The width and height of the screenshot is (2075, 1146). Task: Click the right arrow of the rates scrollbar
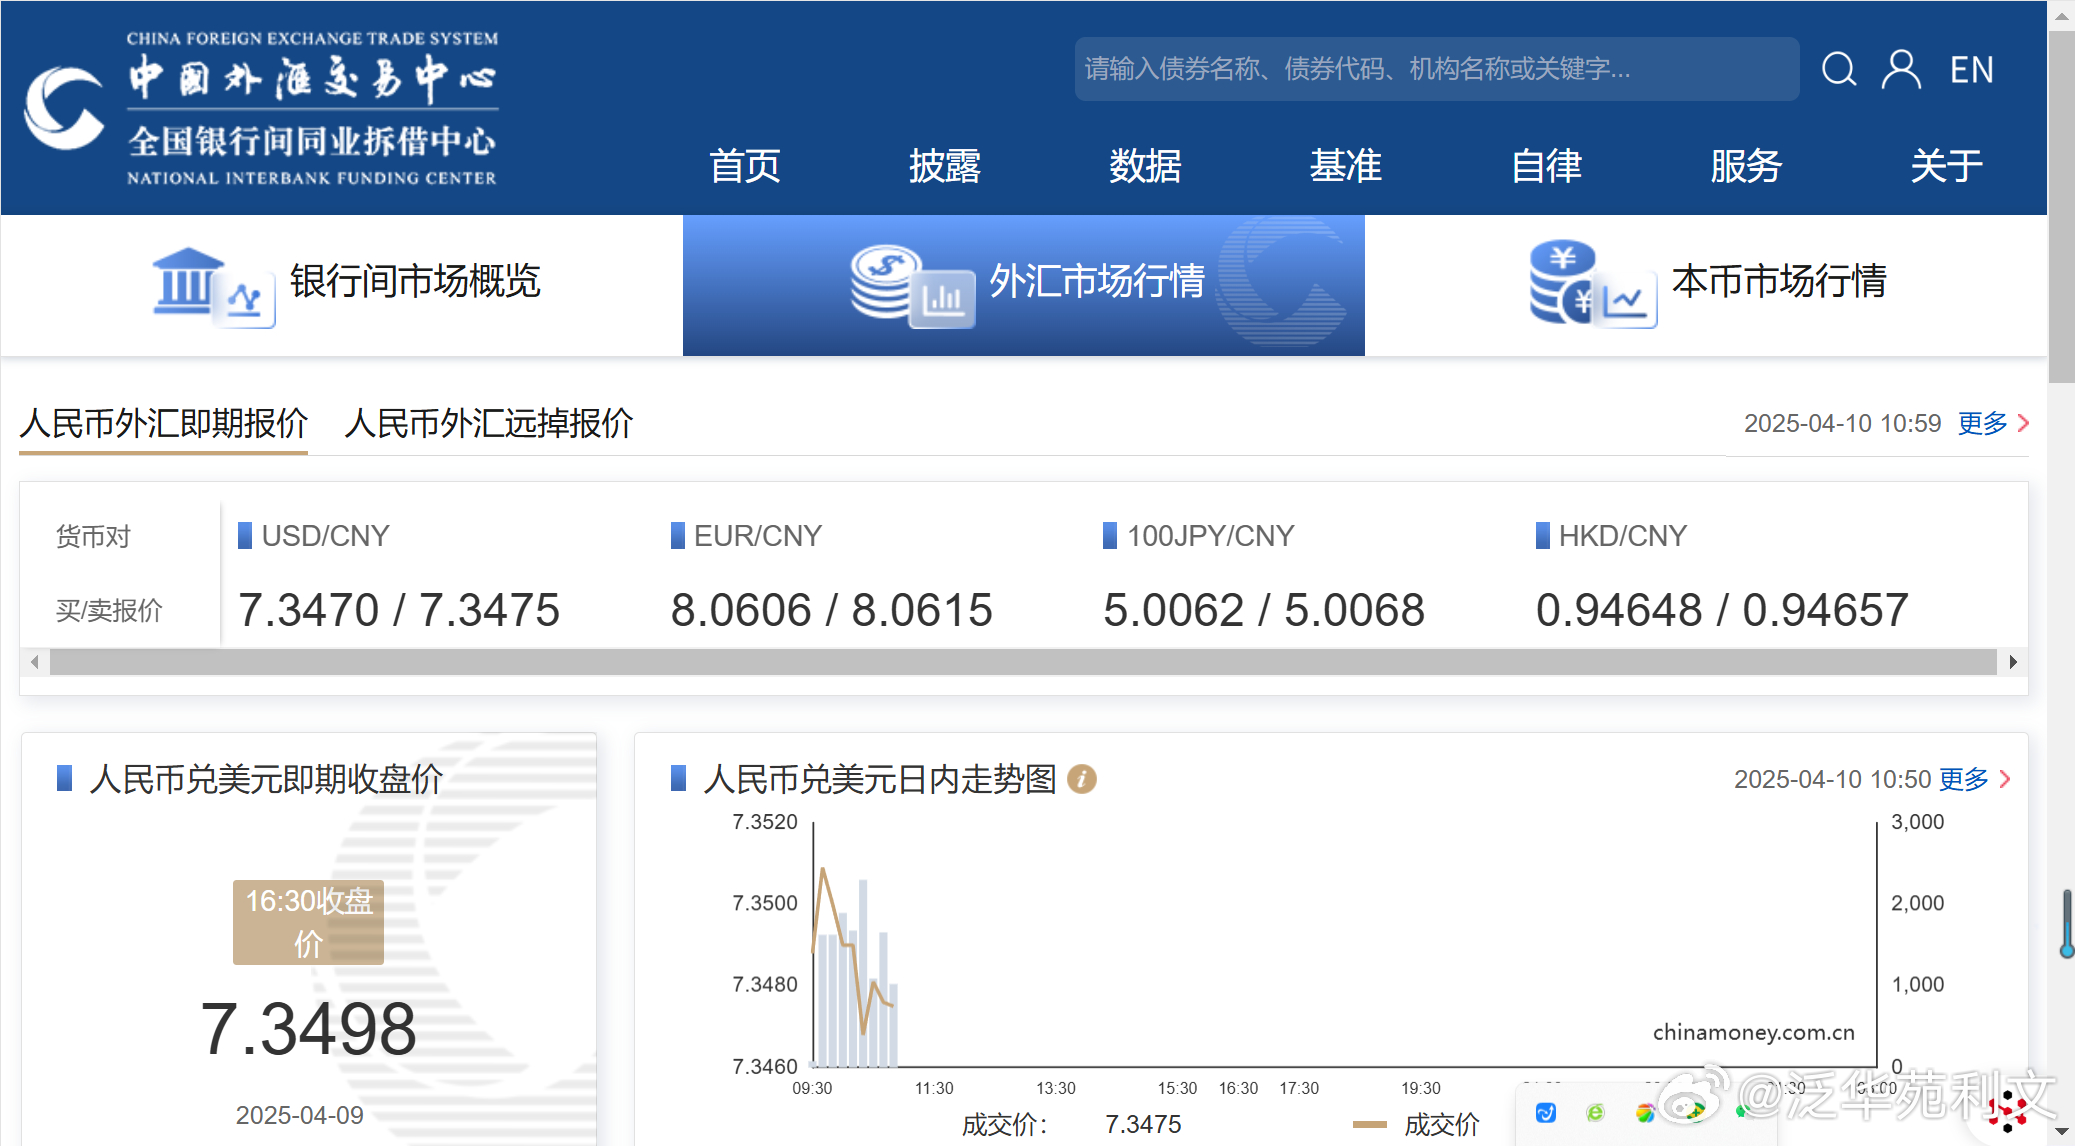(2013, 661)
